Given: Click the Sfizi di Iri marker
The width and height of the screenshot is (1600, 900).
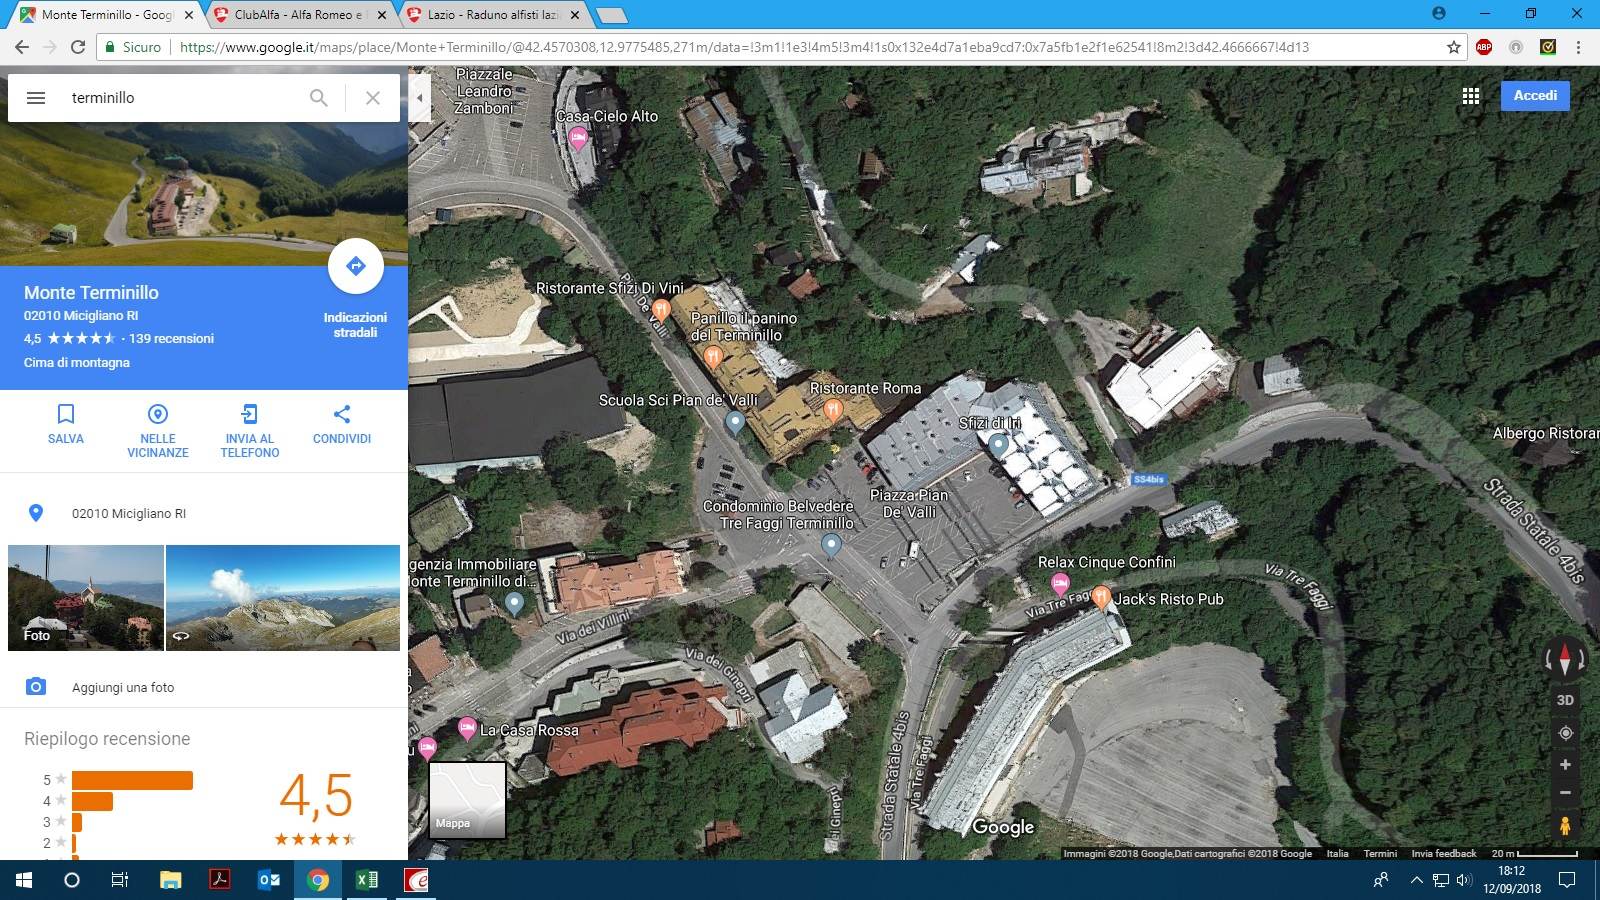Looking at the screenshot, I should tap(998, 445).
